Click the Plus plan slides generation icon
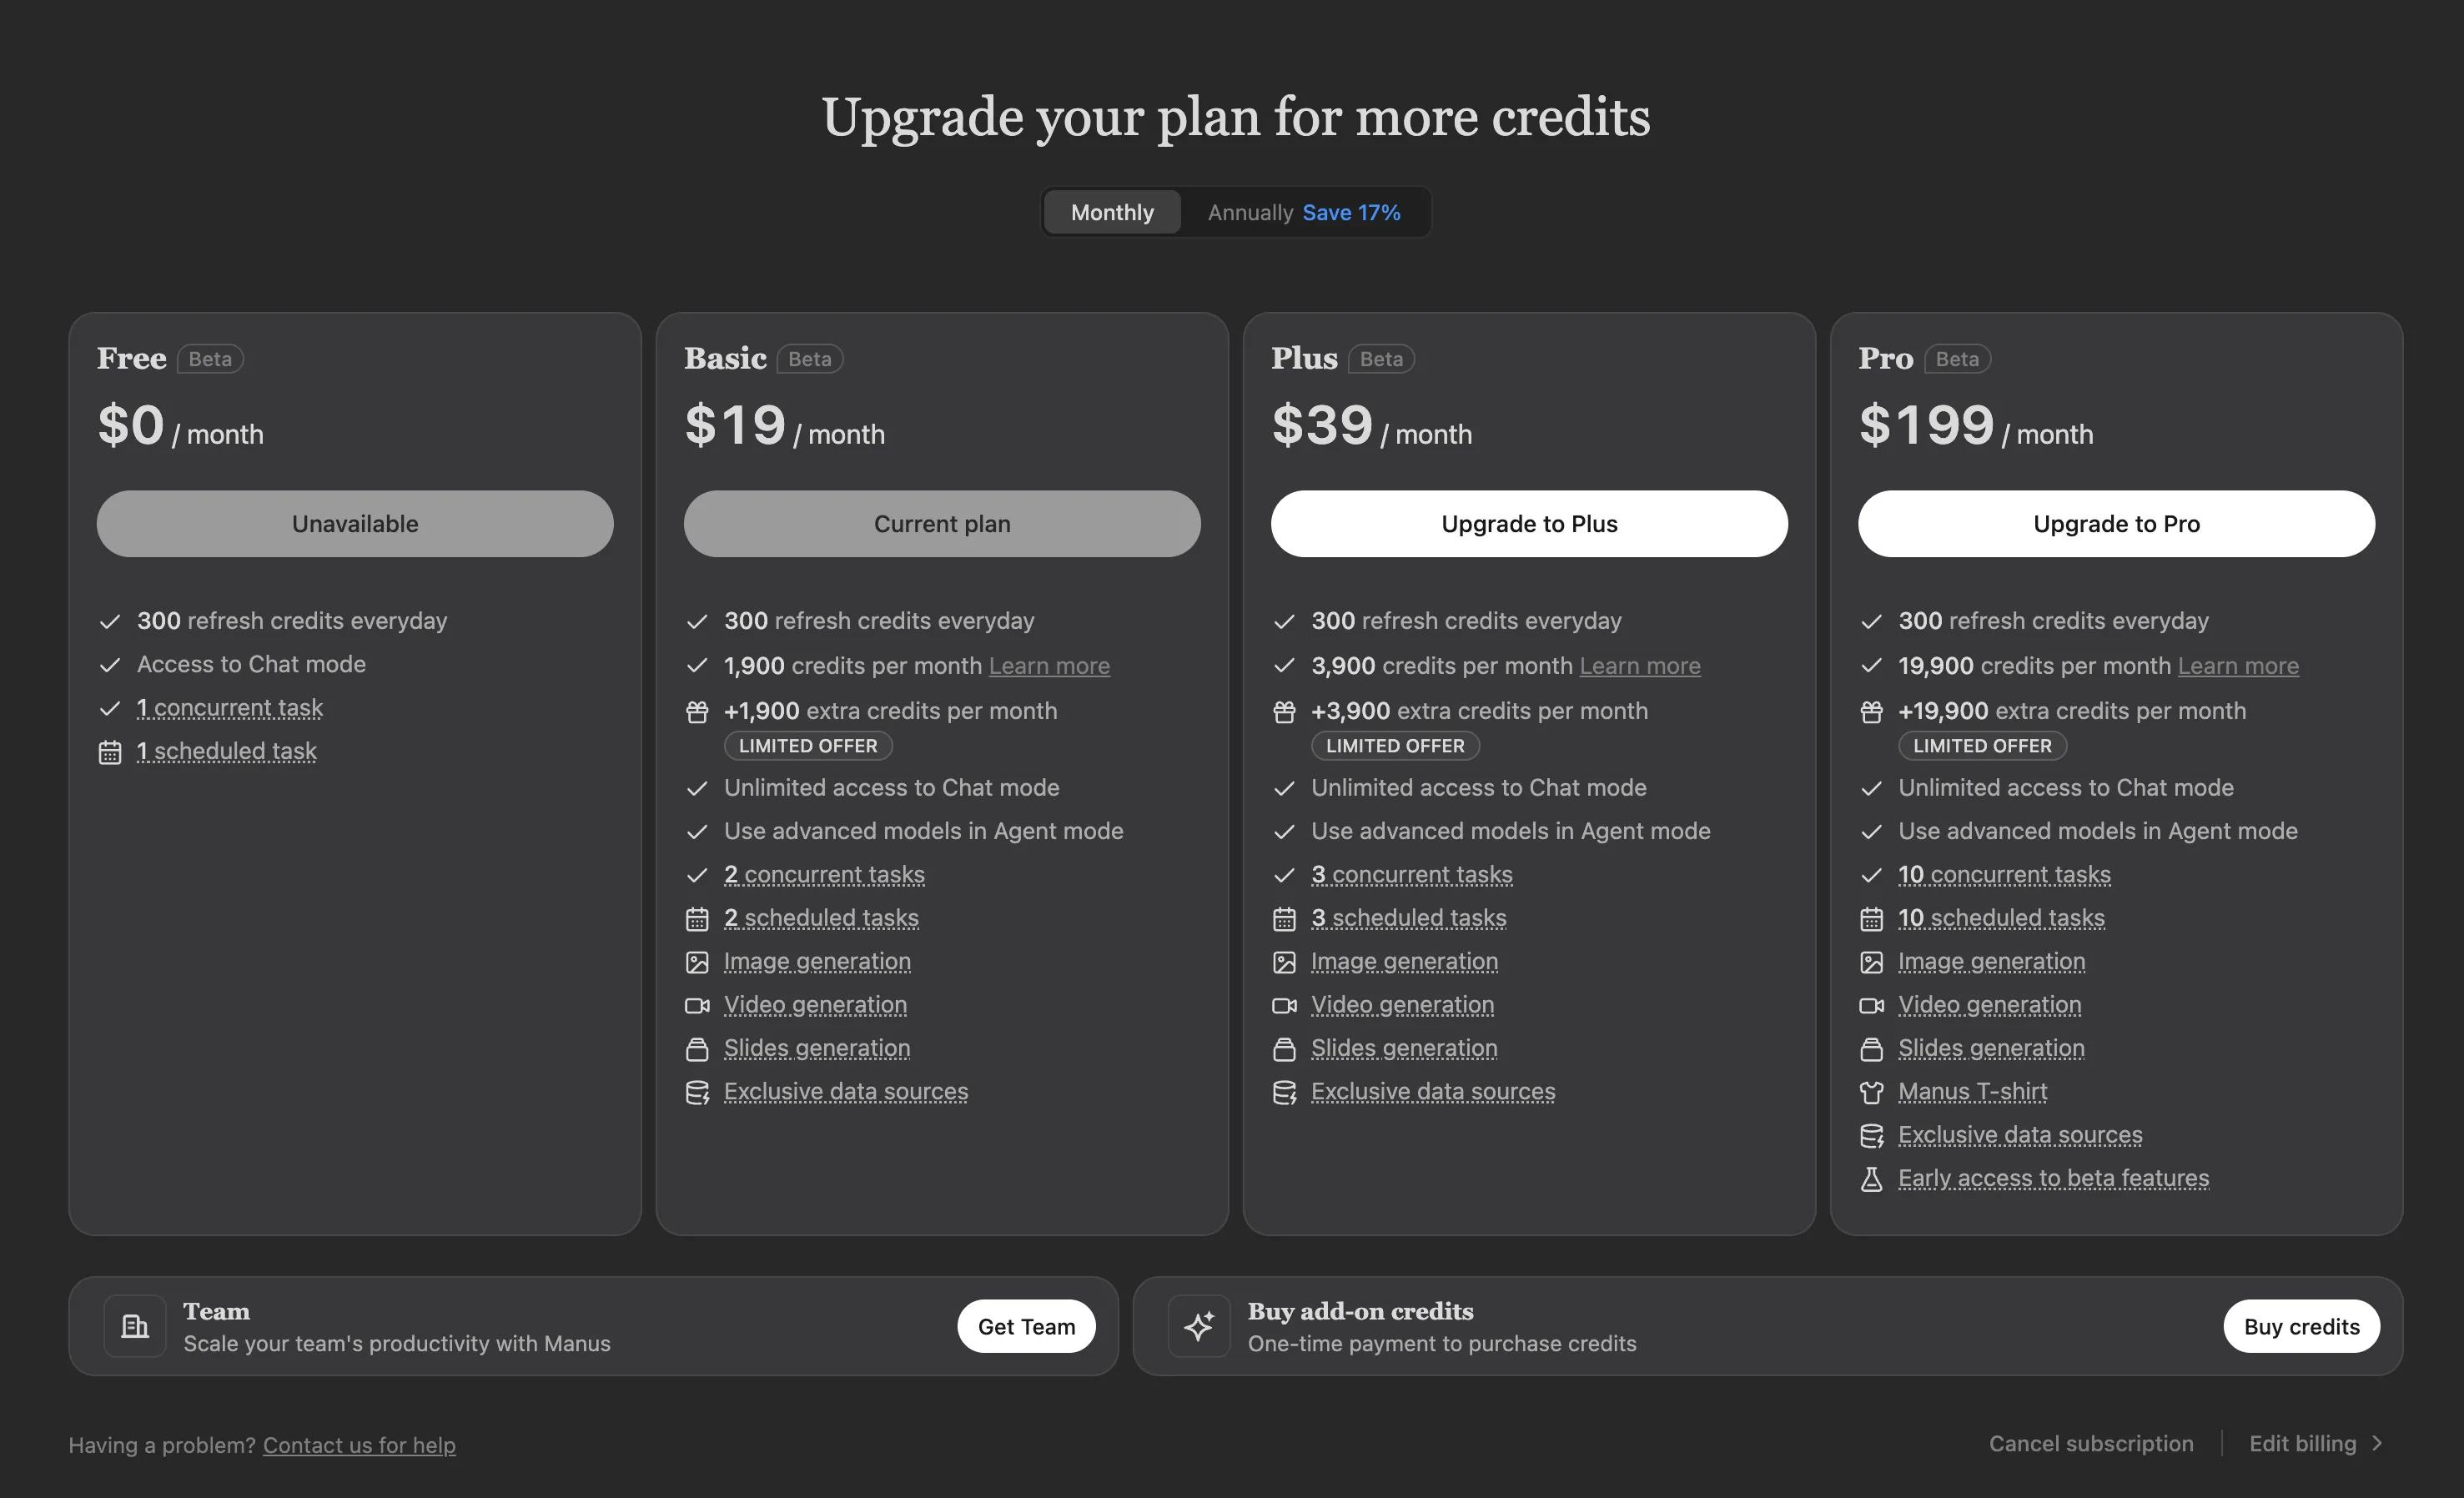Screen dimensions: 2464x1498 click(1284, 1049)
